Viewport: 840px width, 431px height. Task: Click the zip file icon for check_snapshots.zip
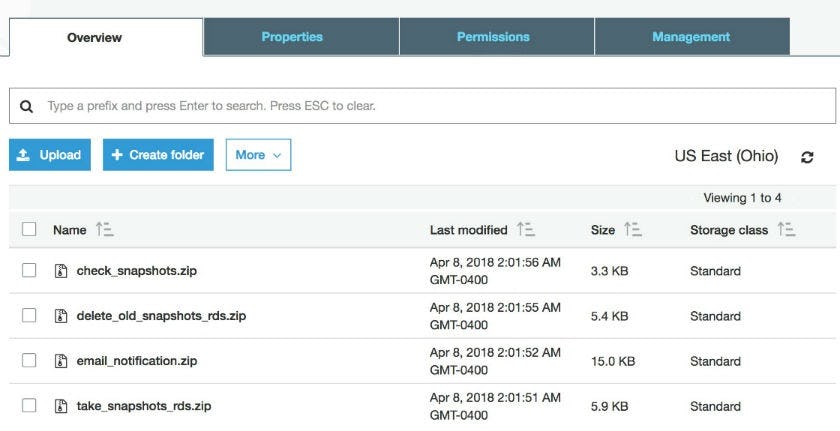point(60,271)
